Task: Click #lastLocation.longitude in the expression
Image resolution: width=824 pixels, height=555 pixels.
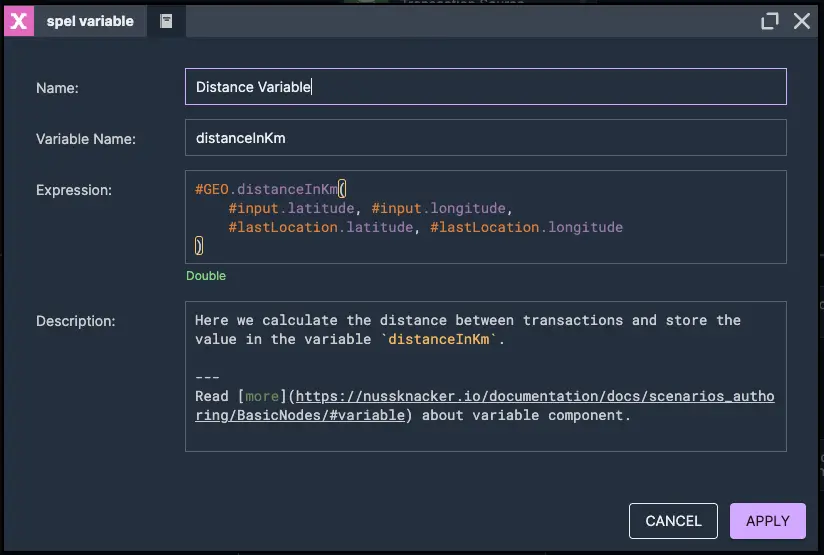Action: coord(527,227)
